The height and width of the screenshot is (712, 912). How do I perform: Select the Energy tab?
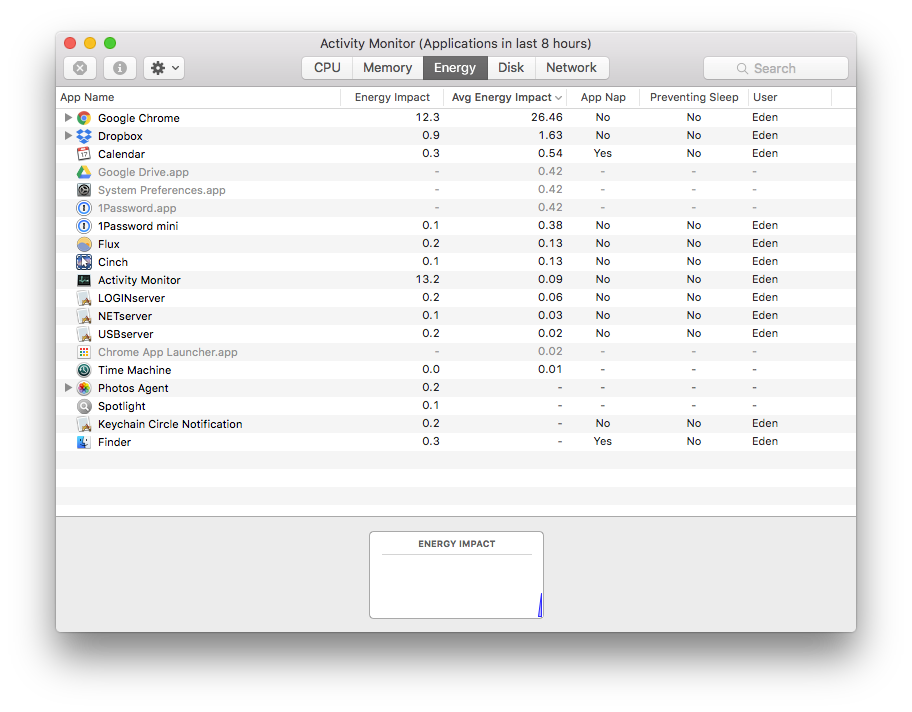click(x=455, y=67)
